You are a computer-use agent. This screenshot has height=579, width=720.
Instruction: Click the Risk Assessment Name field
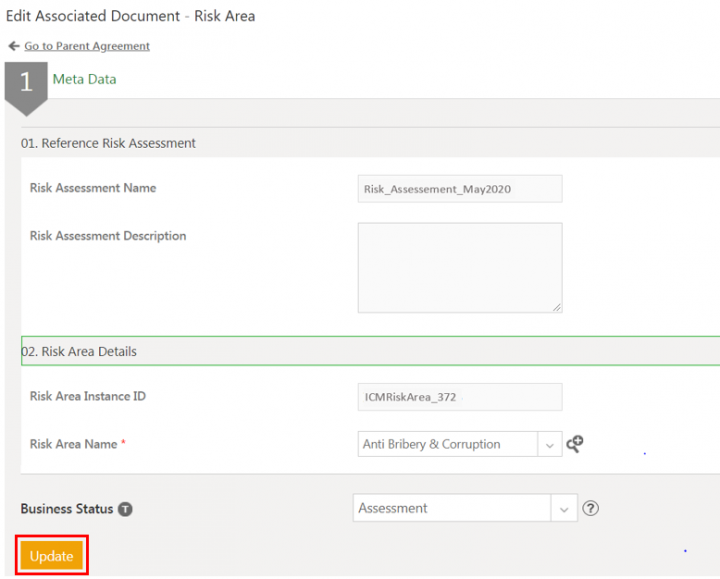460,188
